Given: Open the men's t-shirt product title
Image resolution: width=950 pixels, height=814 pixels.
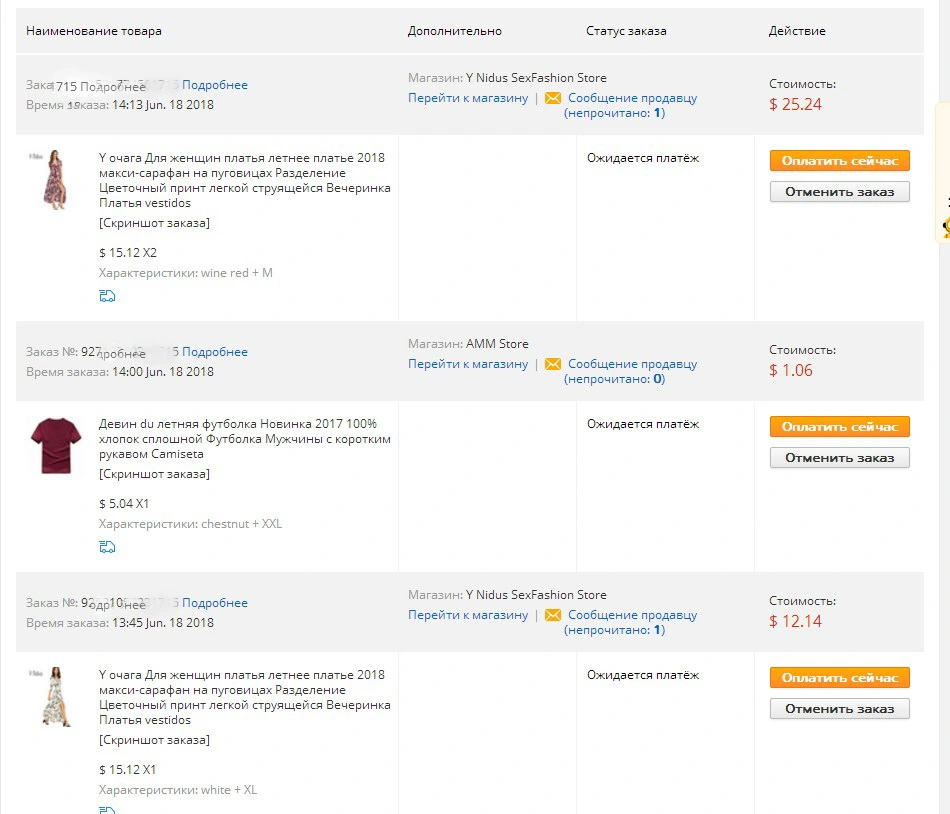Looking at the screenshot, I should (245, 438).
